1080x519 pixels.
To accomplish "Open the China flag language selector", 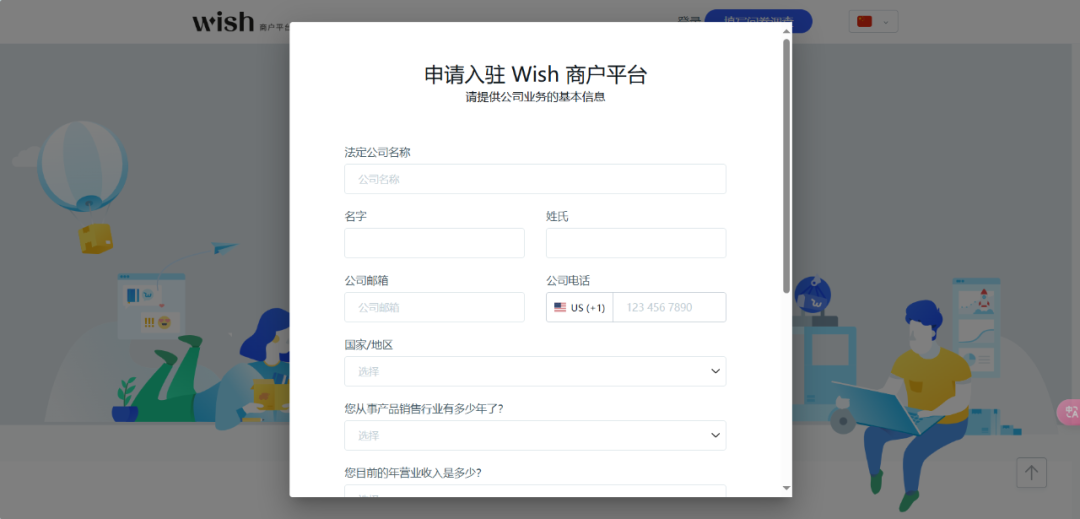I will (873, 21).
